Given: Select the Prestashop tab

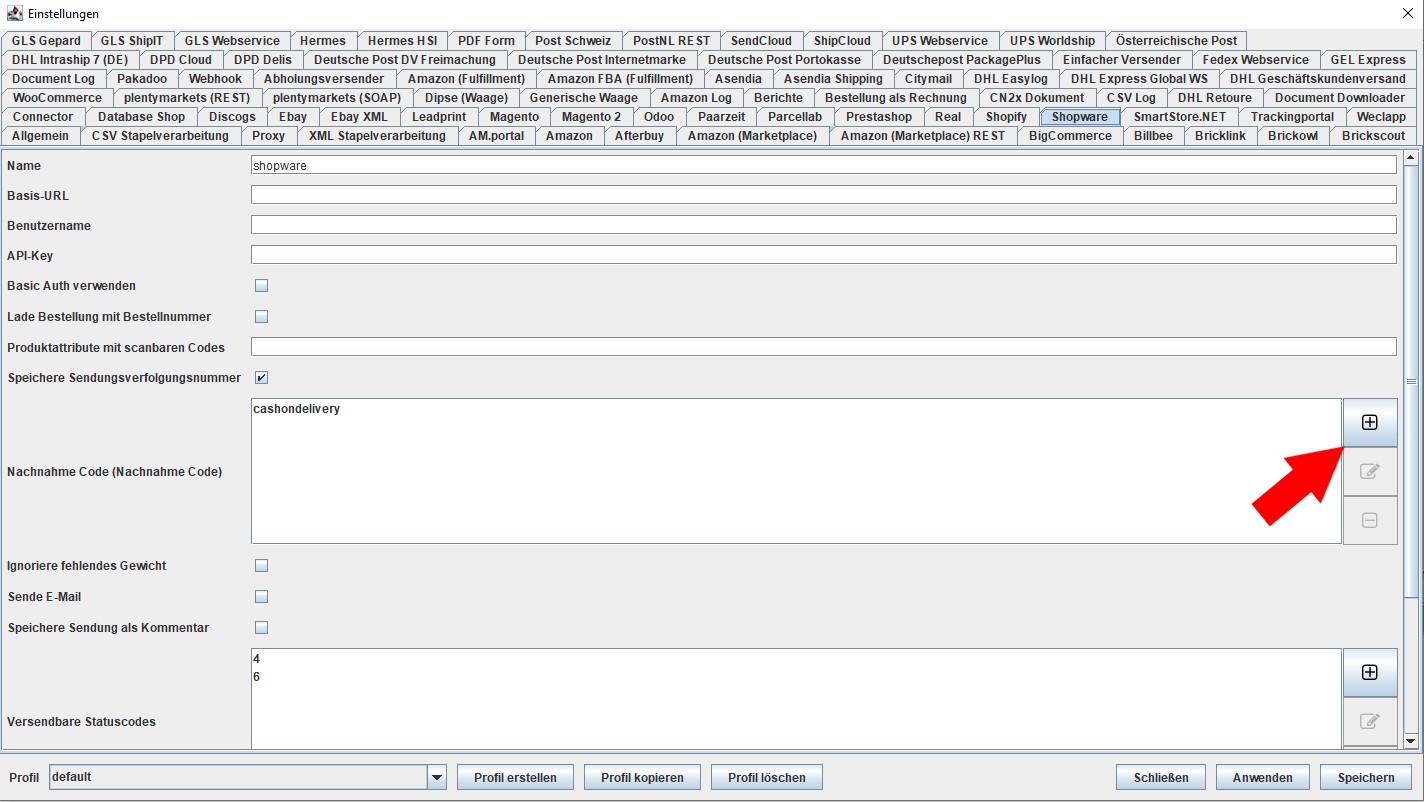Looking at the screenshot, I should [x=879, y=117].
